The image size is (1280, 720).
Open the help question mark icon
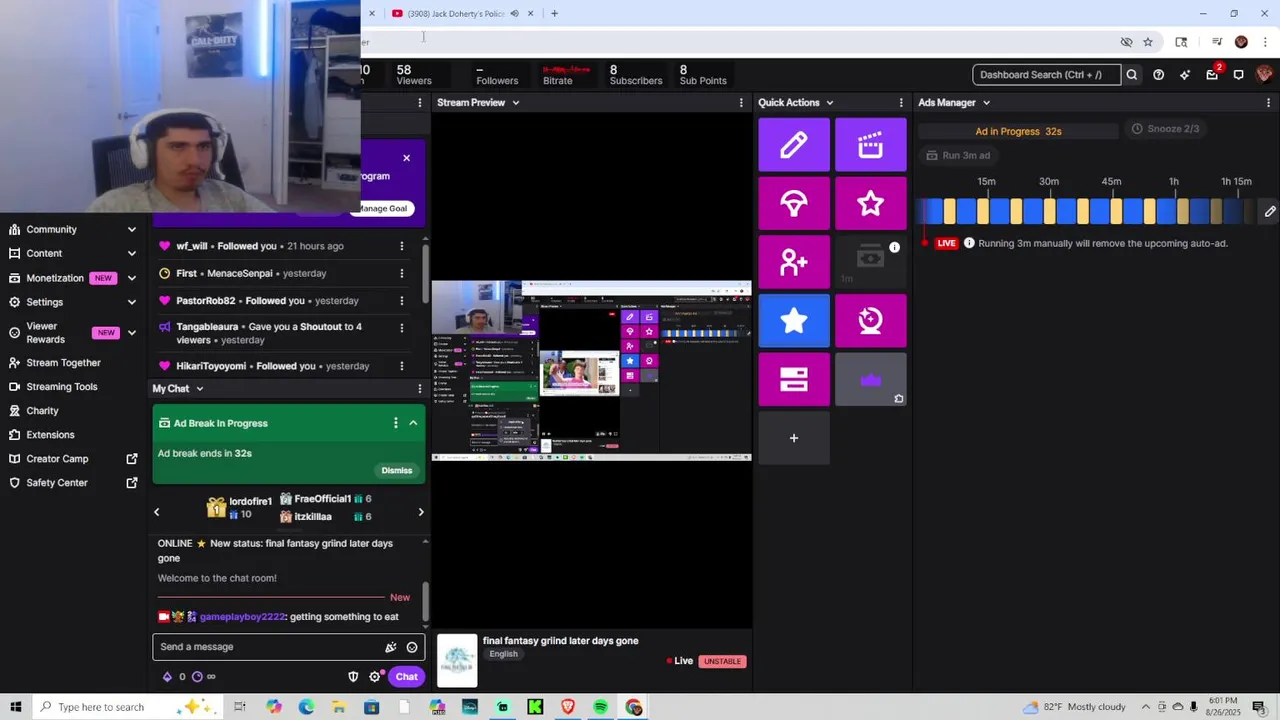click(1158, 74)
